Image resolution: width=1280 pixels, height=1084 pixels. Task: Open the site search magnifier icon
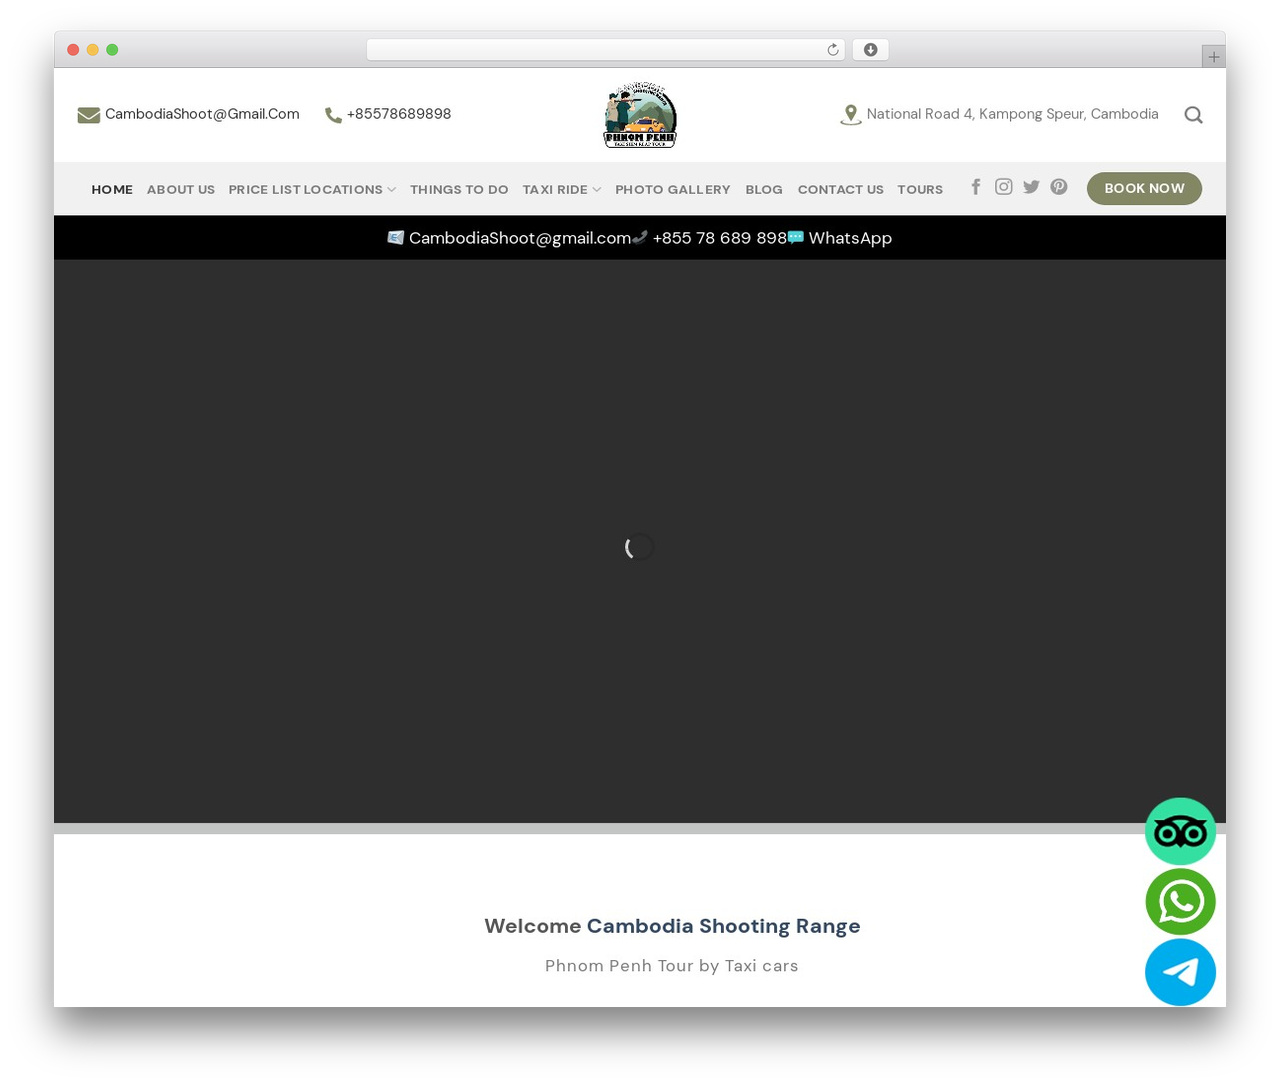[1193, 115]
